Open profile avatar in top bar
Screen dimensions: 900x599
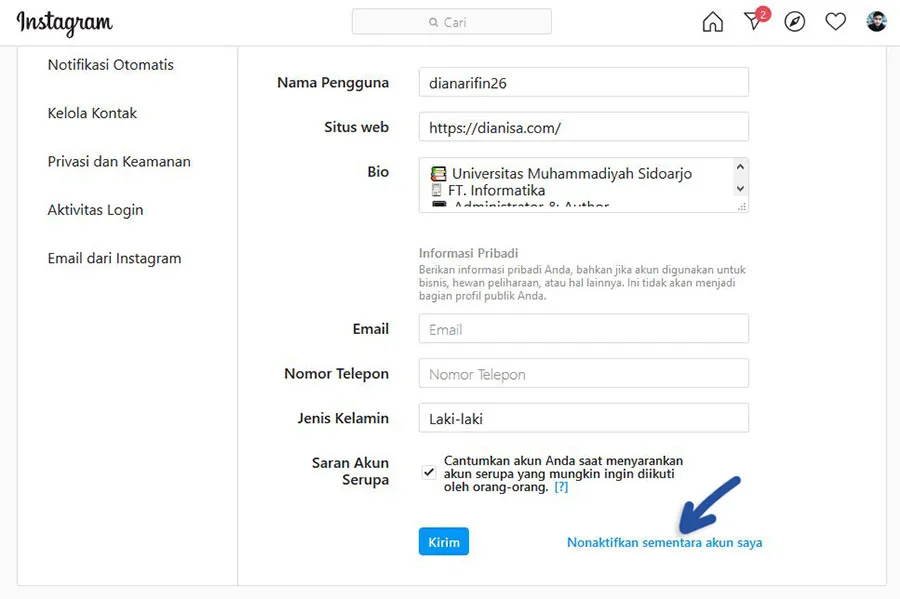tap(877, 22)
